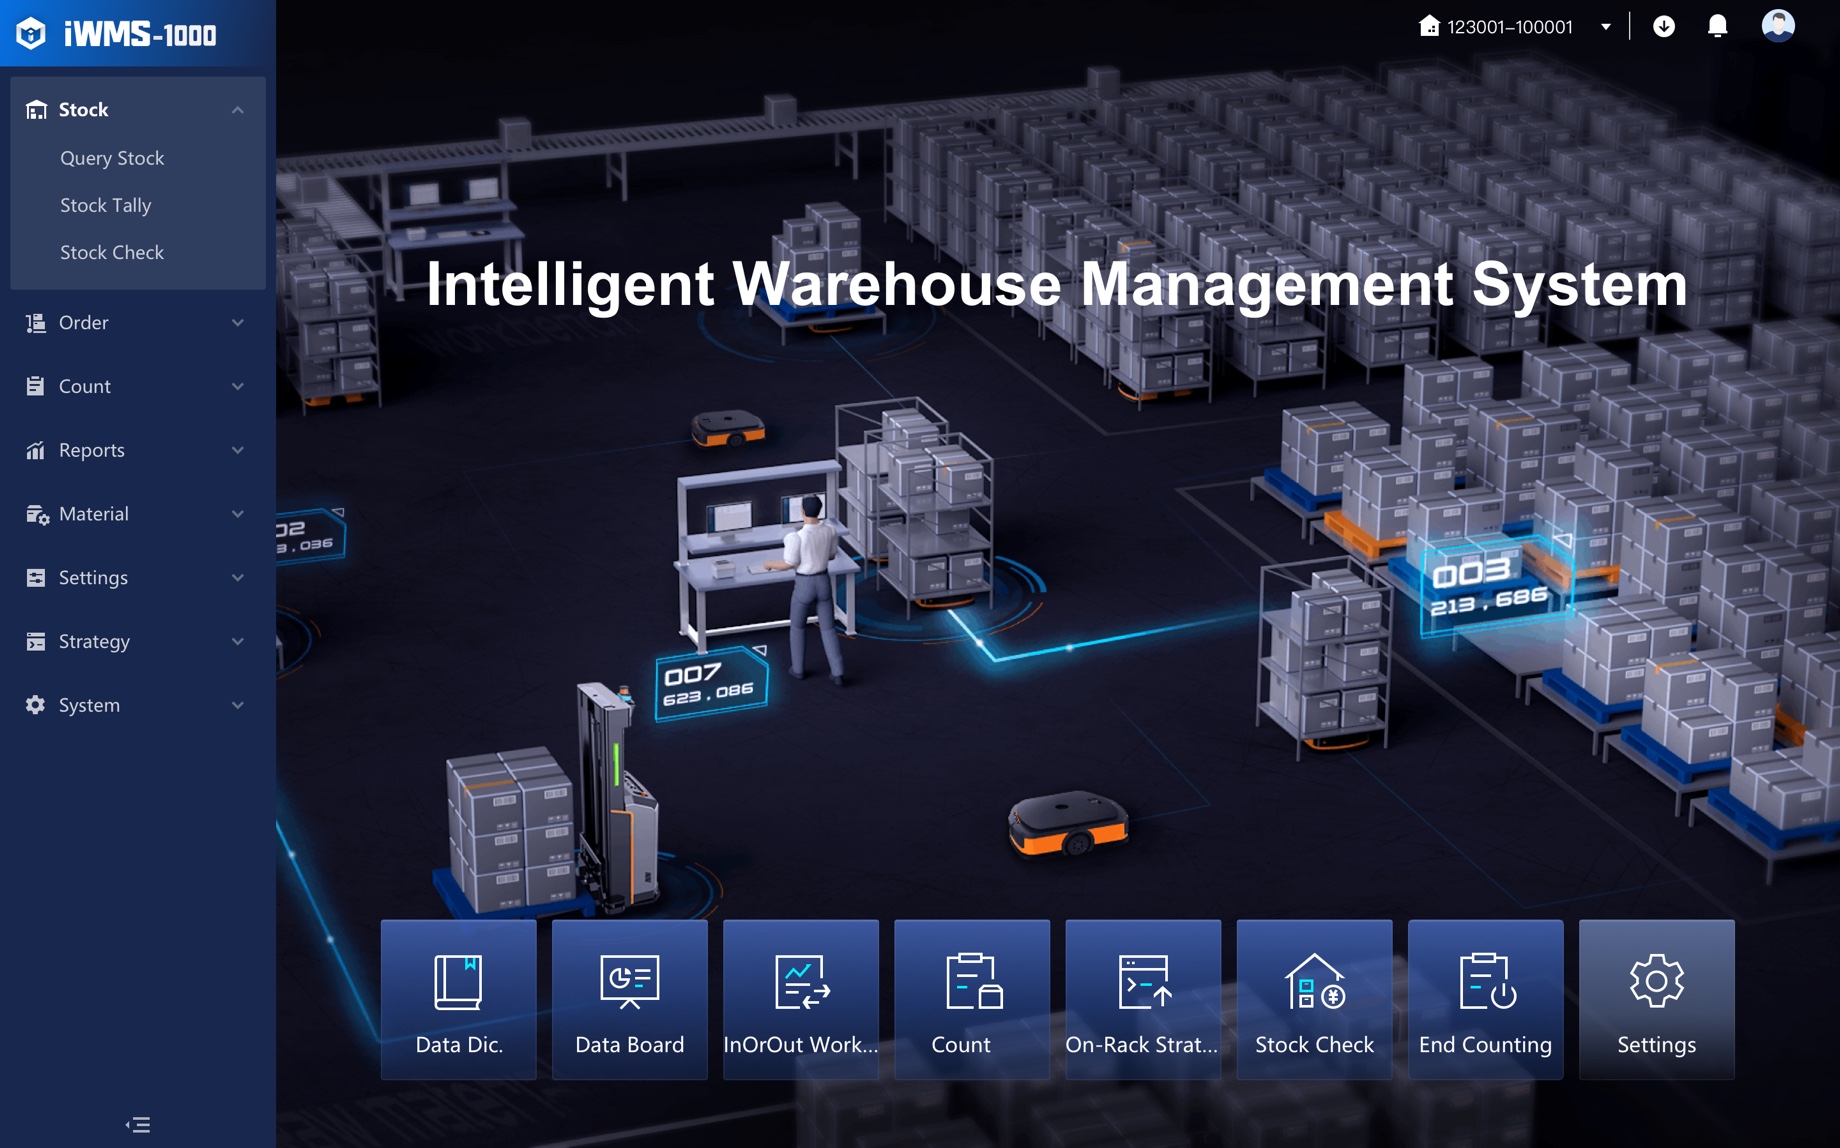This screenshot has height=1148, width=1840.
Task: Expand the Reports menu section
Action: pyautogui.click(x=137, y=450)
